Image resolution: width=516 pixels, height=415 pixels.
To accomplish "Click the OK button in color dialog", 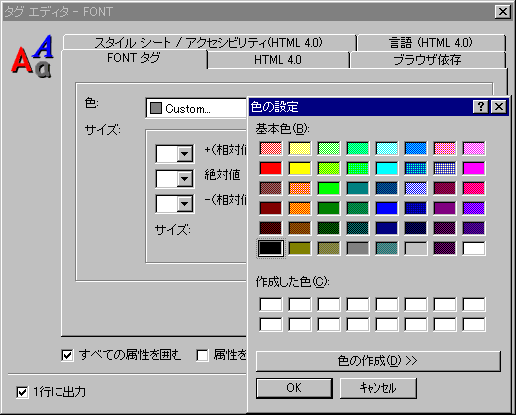I will click(294, 388).
